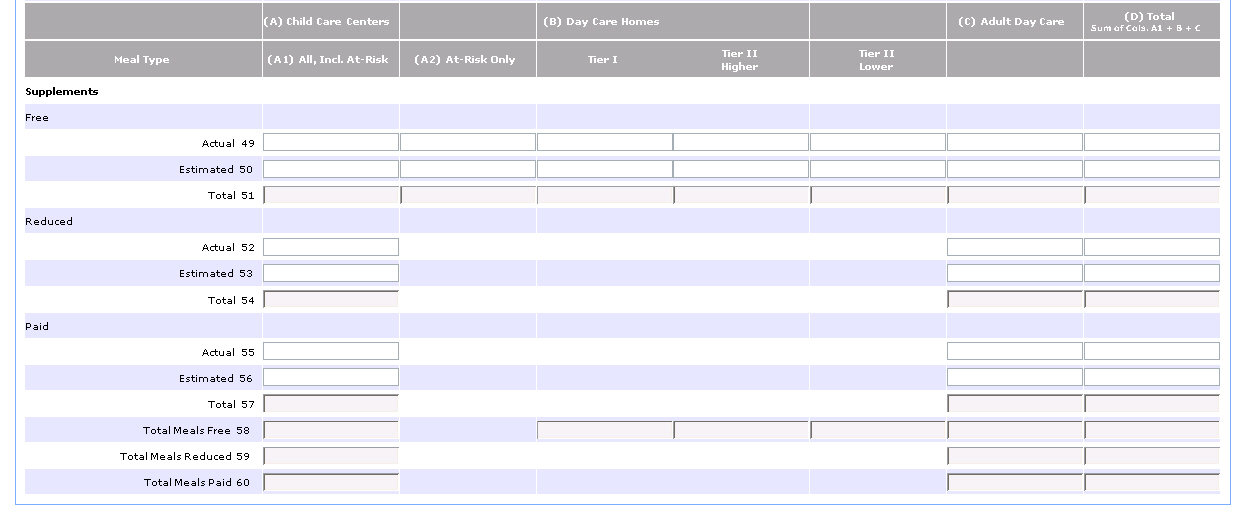The width and height of the screenshot is (1255, 523).
Task: Click Free Actual 49 field in Total column D
Action: (x=1152, y=143)
